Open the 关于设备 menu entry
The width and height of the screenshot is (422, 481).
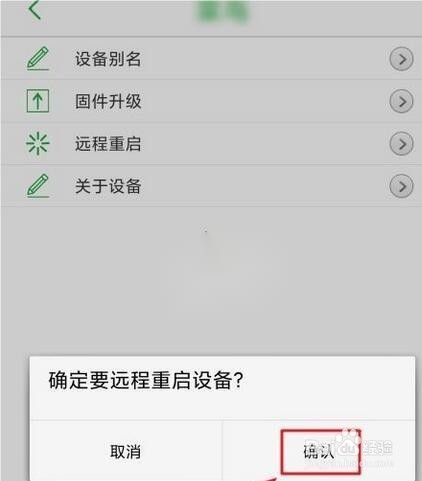(x=211, y=186)
